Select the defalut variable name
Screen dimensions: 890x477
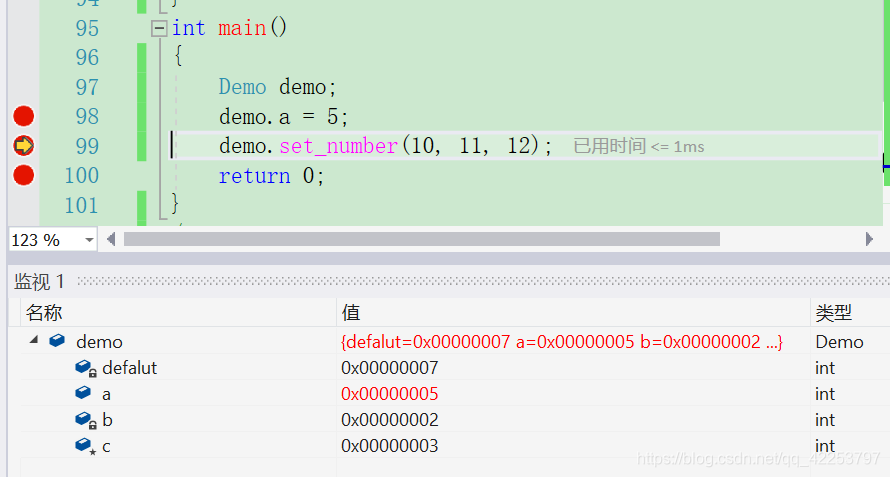(x=130, y=368)
